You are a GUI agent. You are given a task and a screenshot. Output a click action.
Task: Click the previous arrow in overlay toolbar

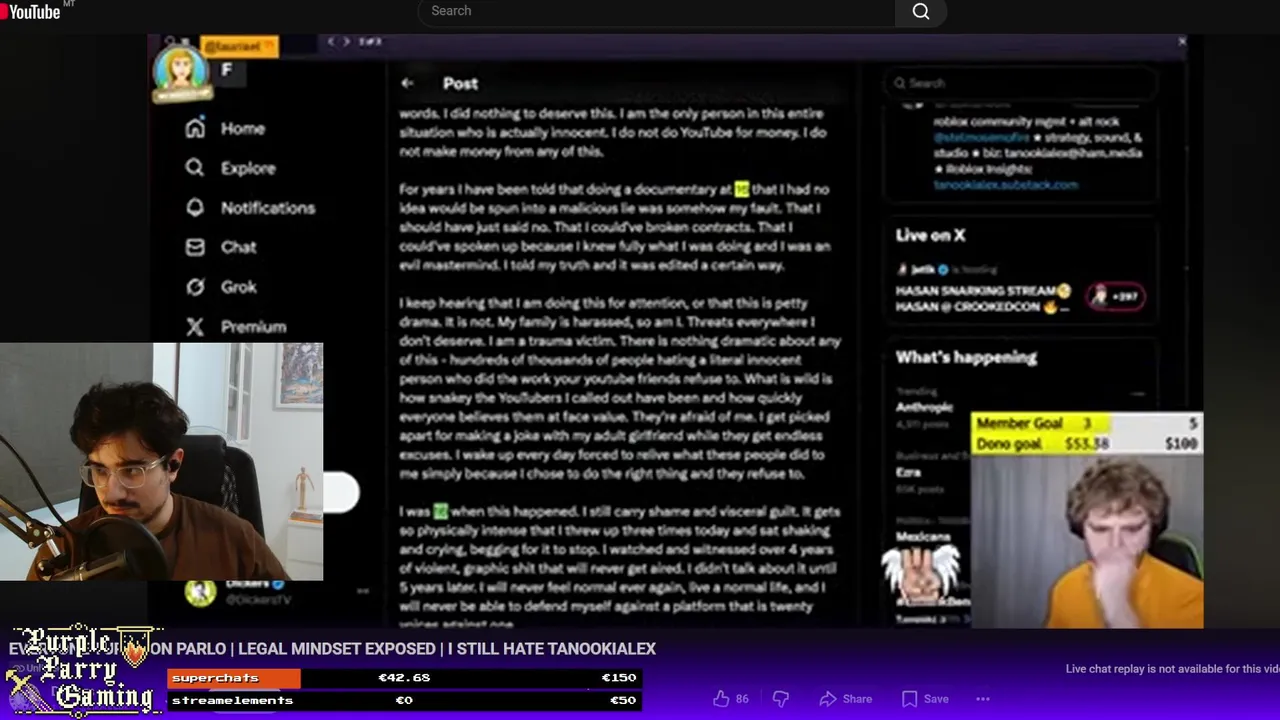[x=331, y=41]
